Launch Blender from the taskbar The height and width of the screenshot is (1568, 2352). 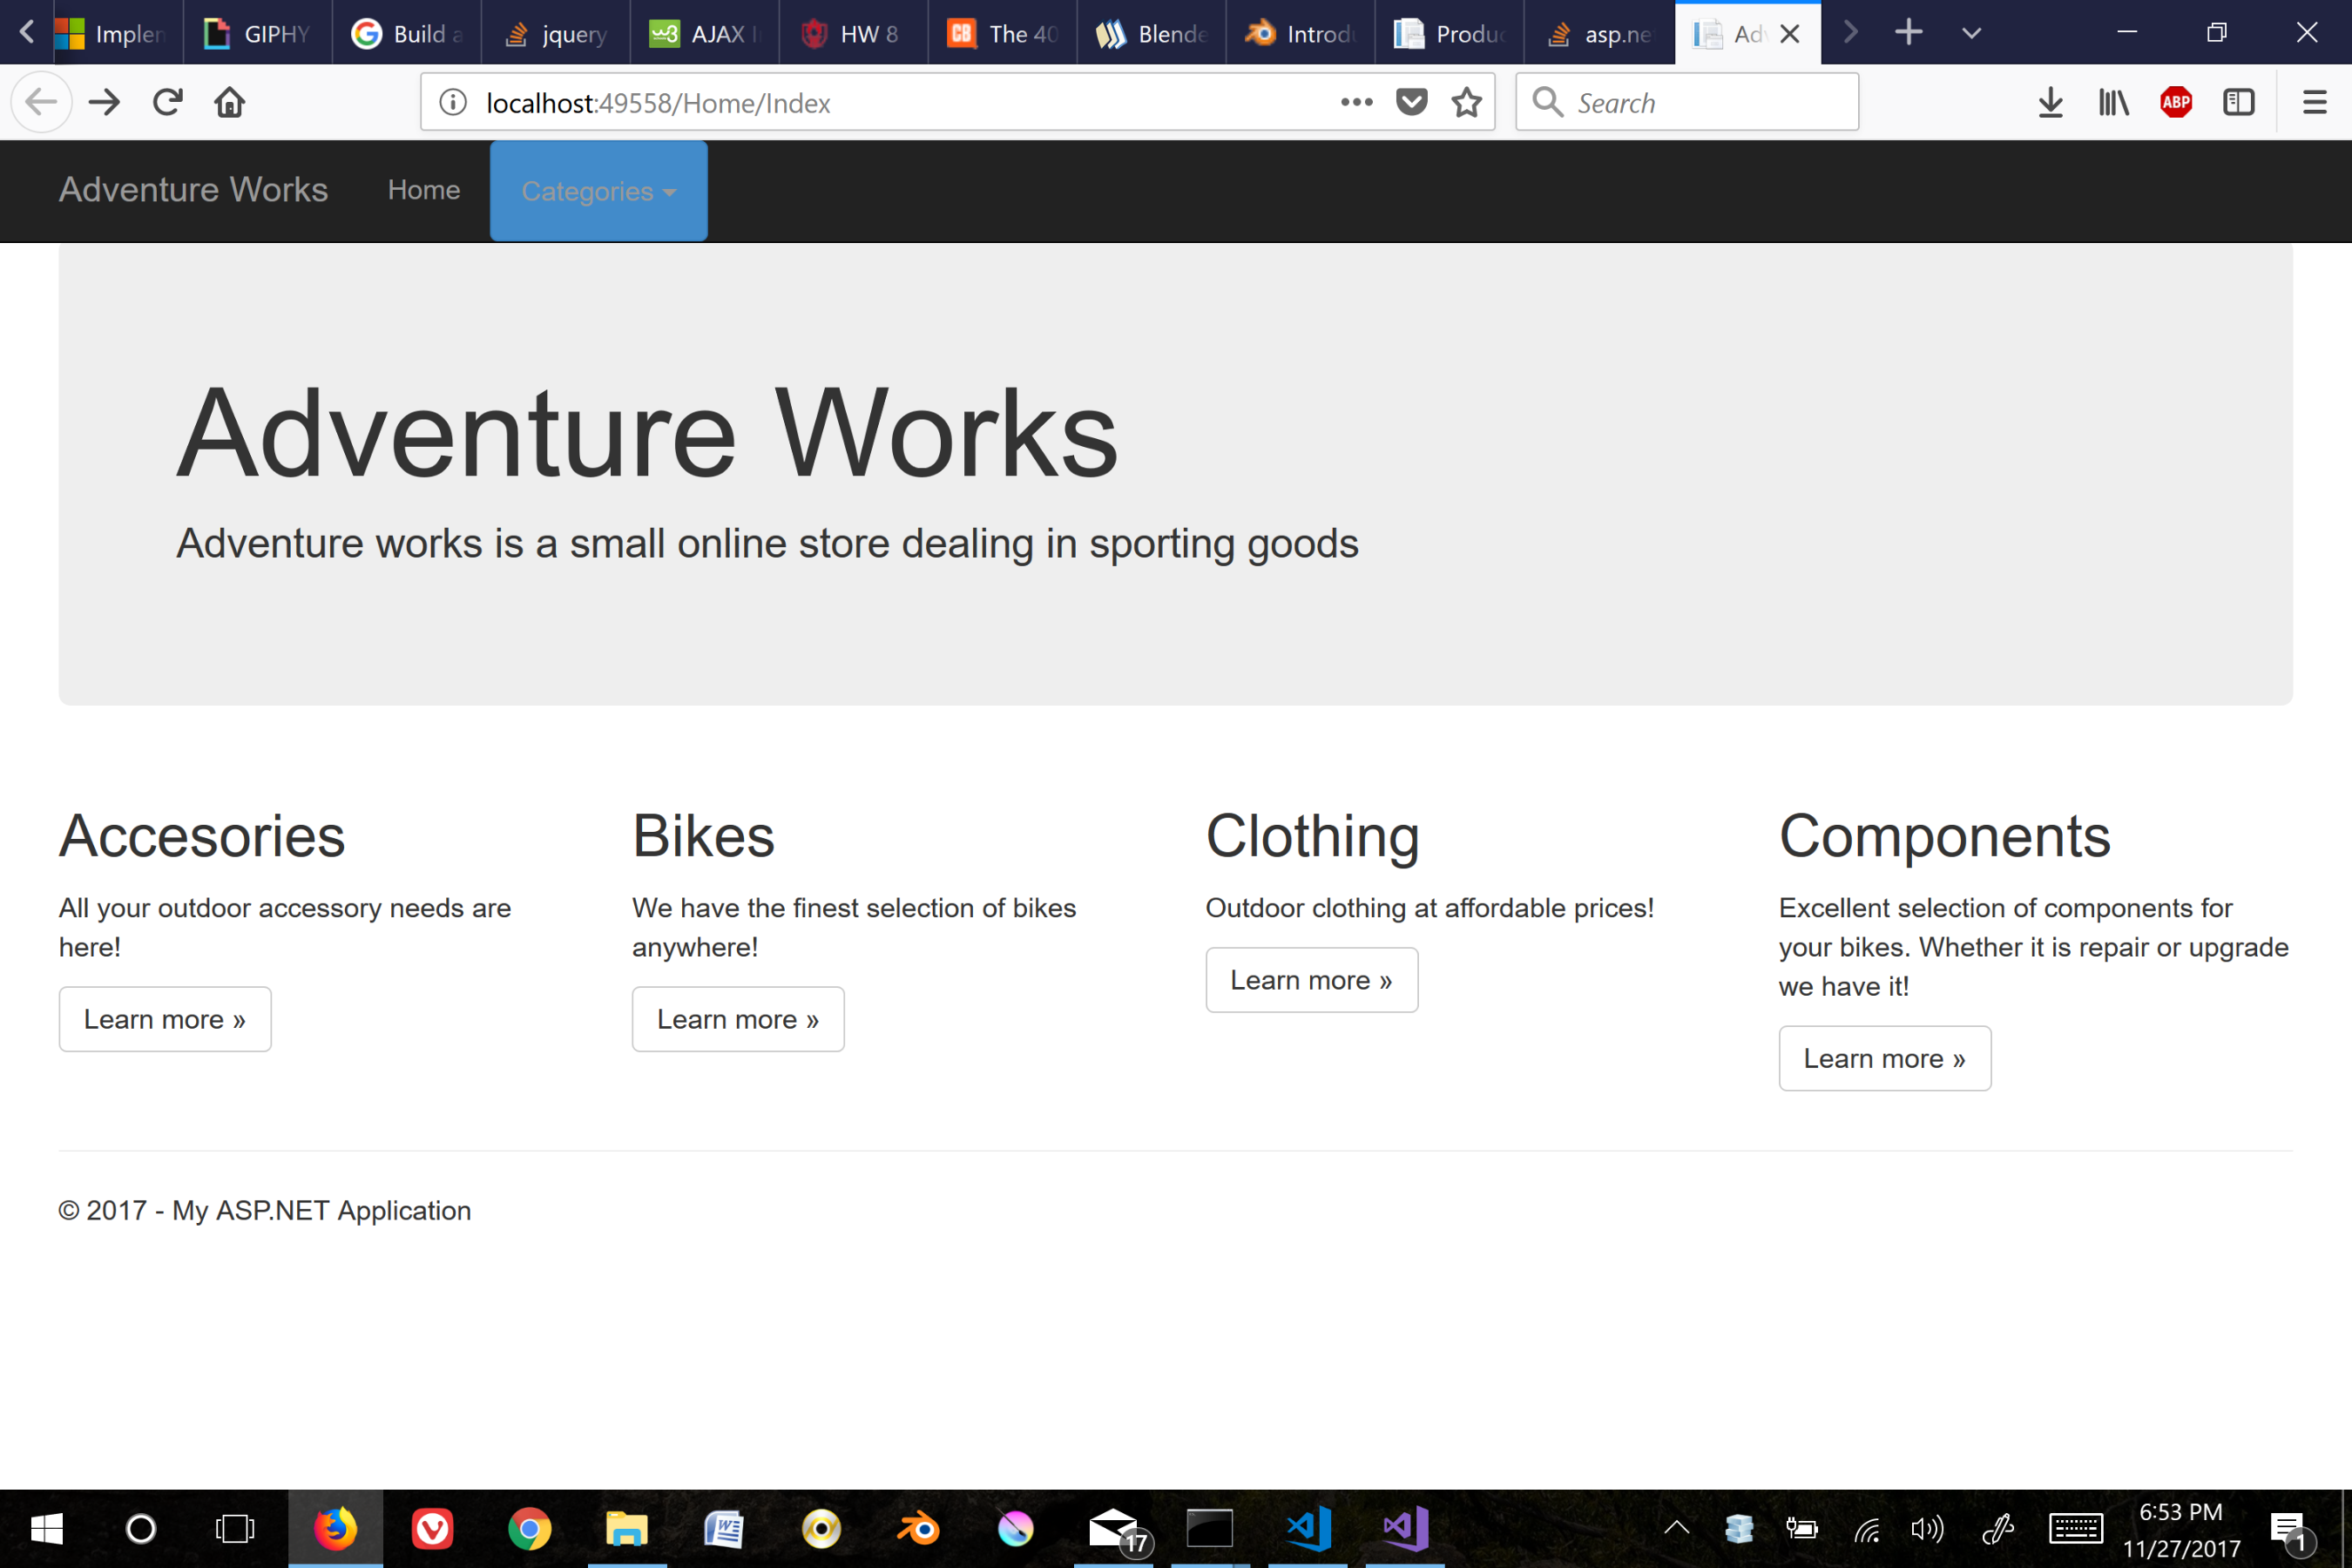pos(919,1528)
